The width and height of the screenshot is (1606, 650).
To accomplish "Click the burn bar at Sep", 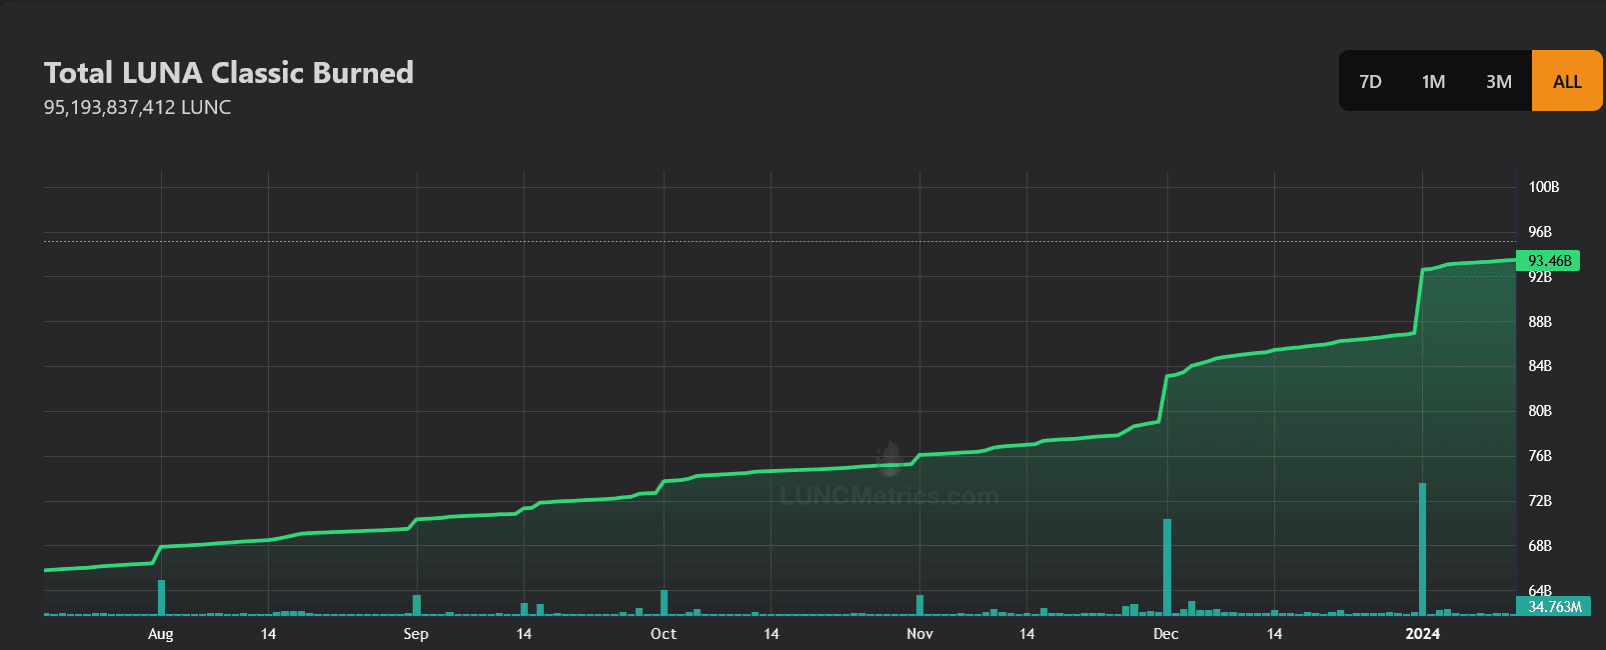I will [417, 605].
